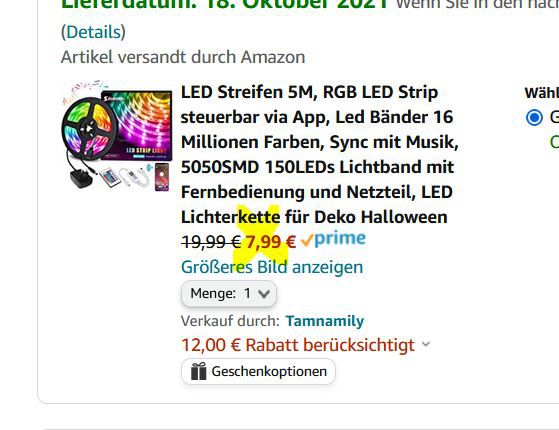Click the blue prime logo
This screenshot has height=430, width=559.
pyautogui.click(x=340, y=239)
